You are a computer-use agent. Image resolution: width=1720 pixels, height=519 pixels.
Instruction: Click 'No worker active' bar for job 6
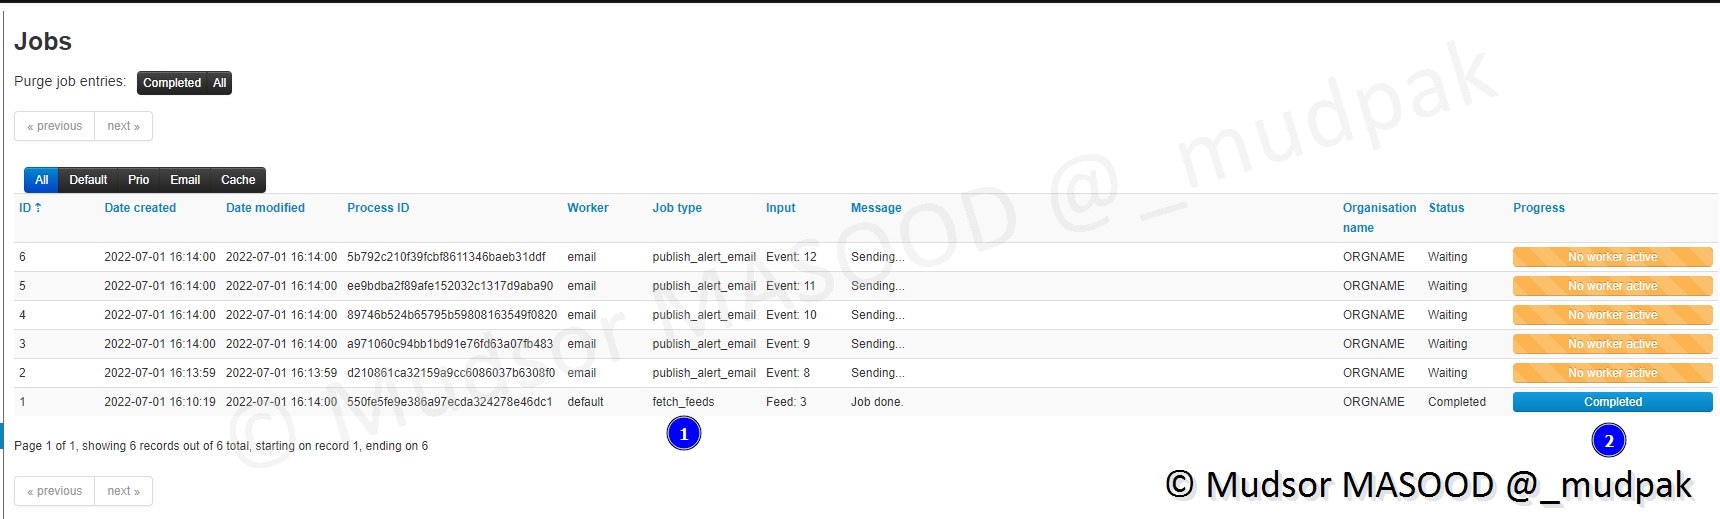(1612, 257)
